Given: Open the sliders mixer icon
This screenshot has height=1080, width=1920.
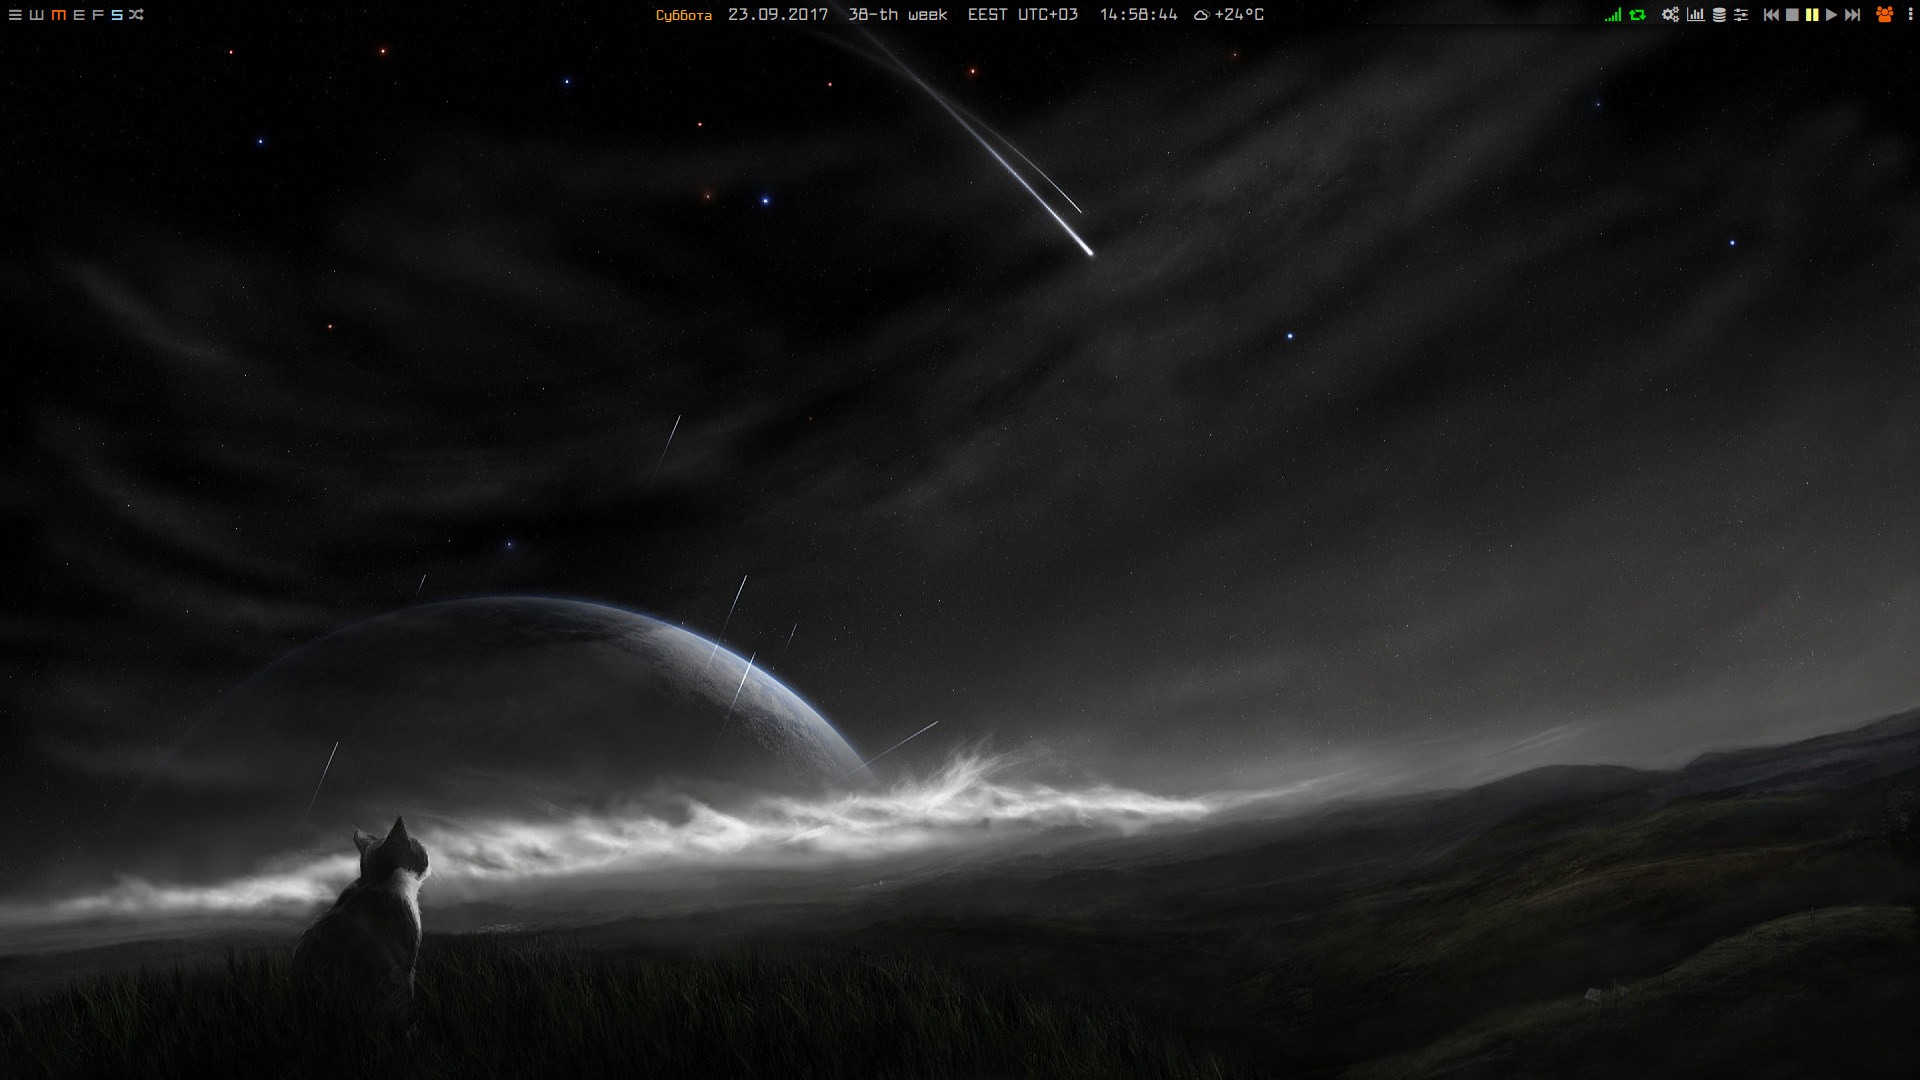Looking at the screenshot, I should click(1741, 15).
